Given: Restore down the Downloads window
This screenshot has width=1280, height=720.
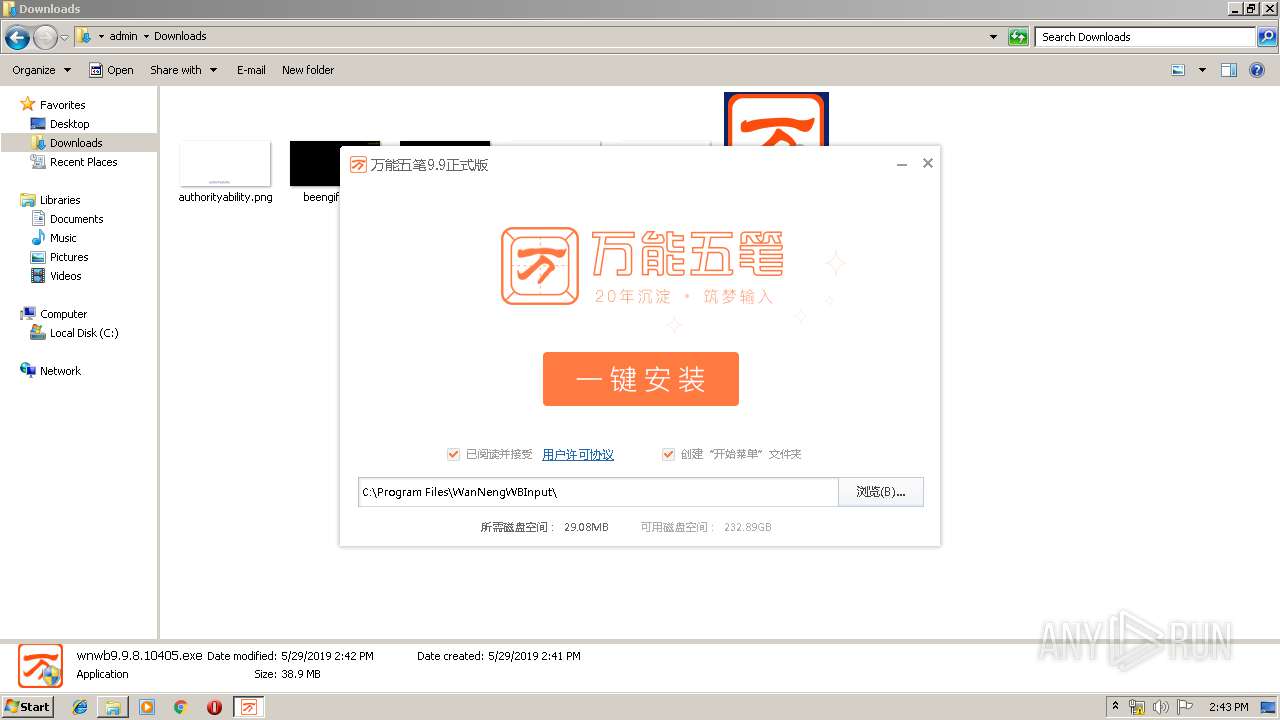Looking at the screenshot, I should tap(1251, 8).
